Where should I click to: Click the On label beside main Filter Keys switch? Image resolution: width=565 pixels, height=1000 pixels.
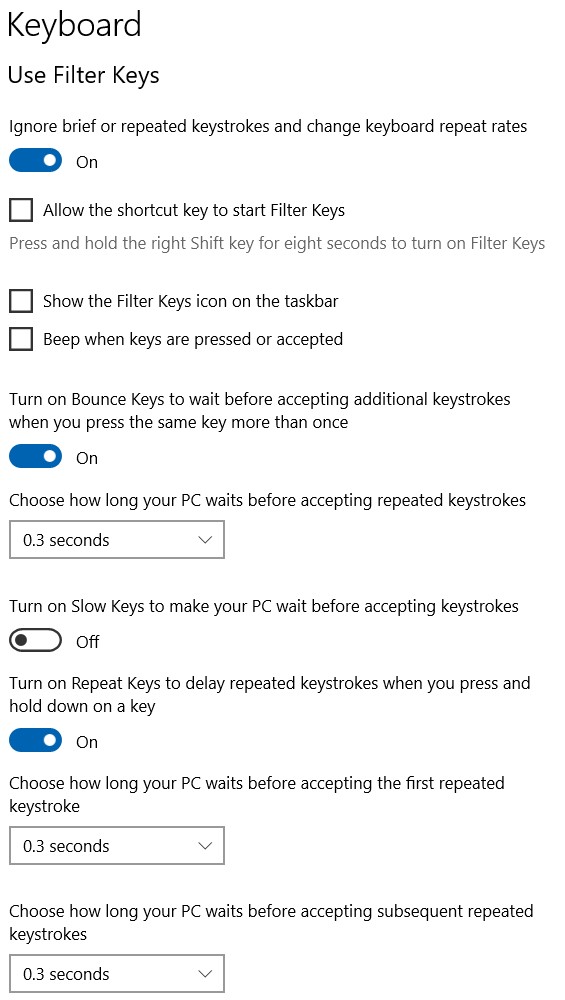[87, 162]
